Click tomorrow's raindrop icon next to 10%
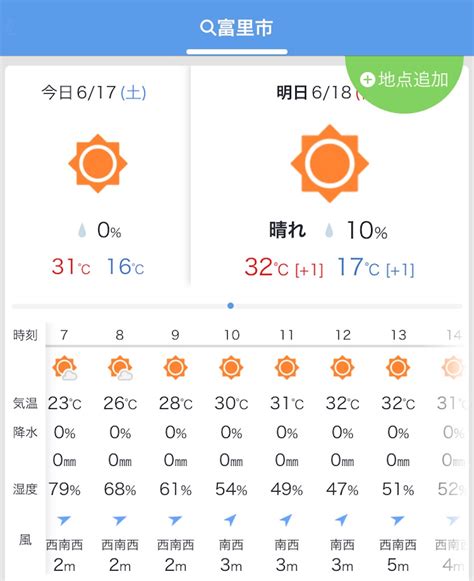The height and width of the screenshot is (581, 474). (x=329, y=230)
